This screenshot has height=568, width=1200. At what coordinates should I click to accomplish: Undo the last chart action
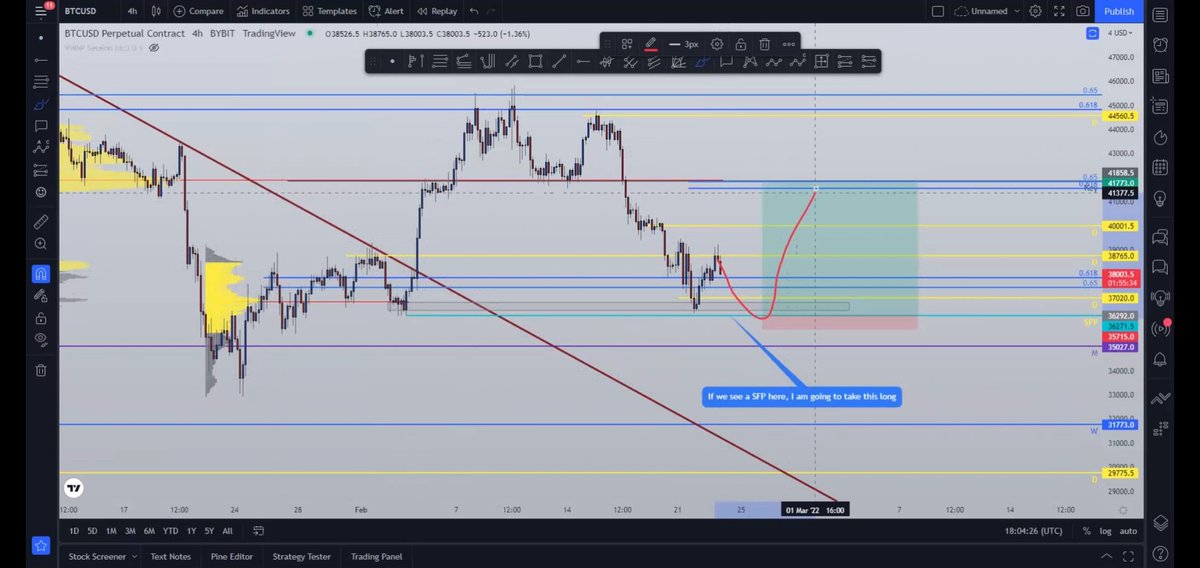[474, 12]
